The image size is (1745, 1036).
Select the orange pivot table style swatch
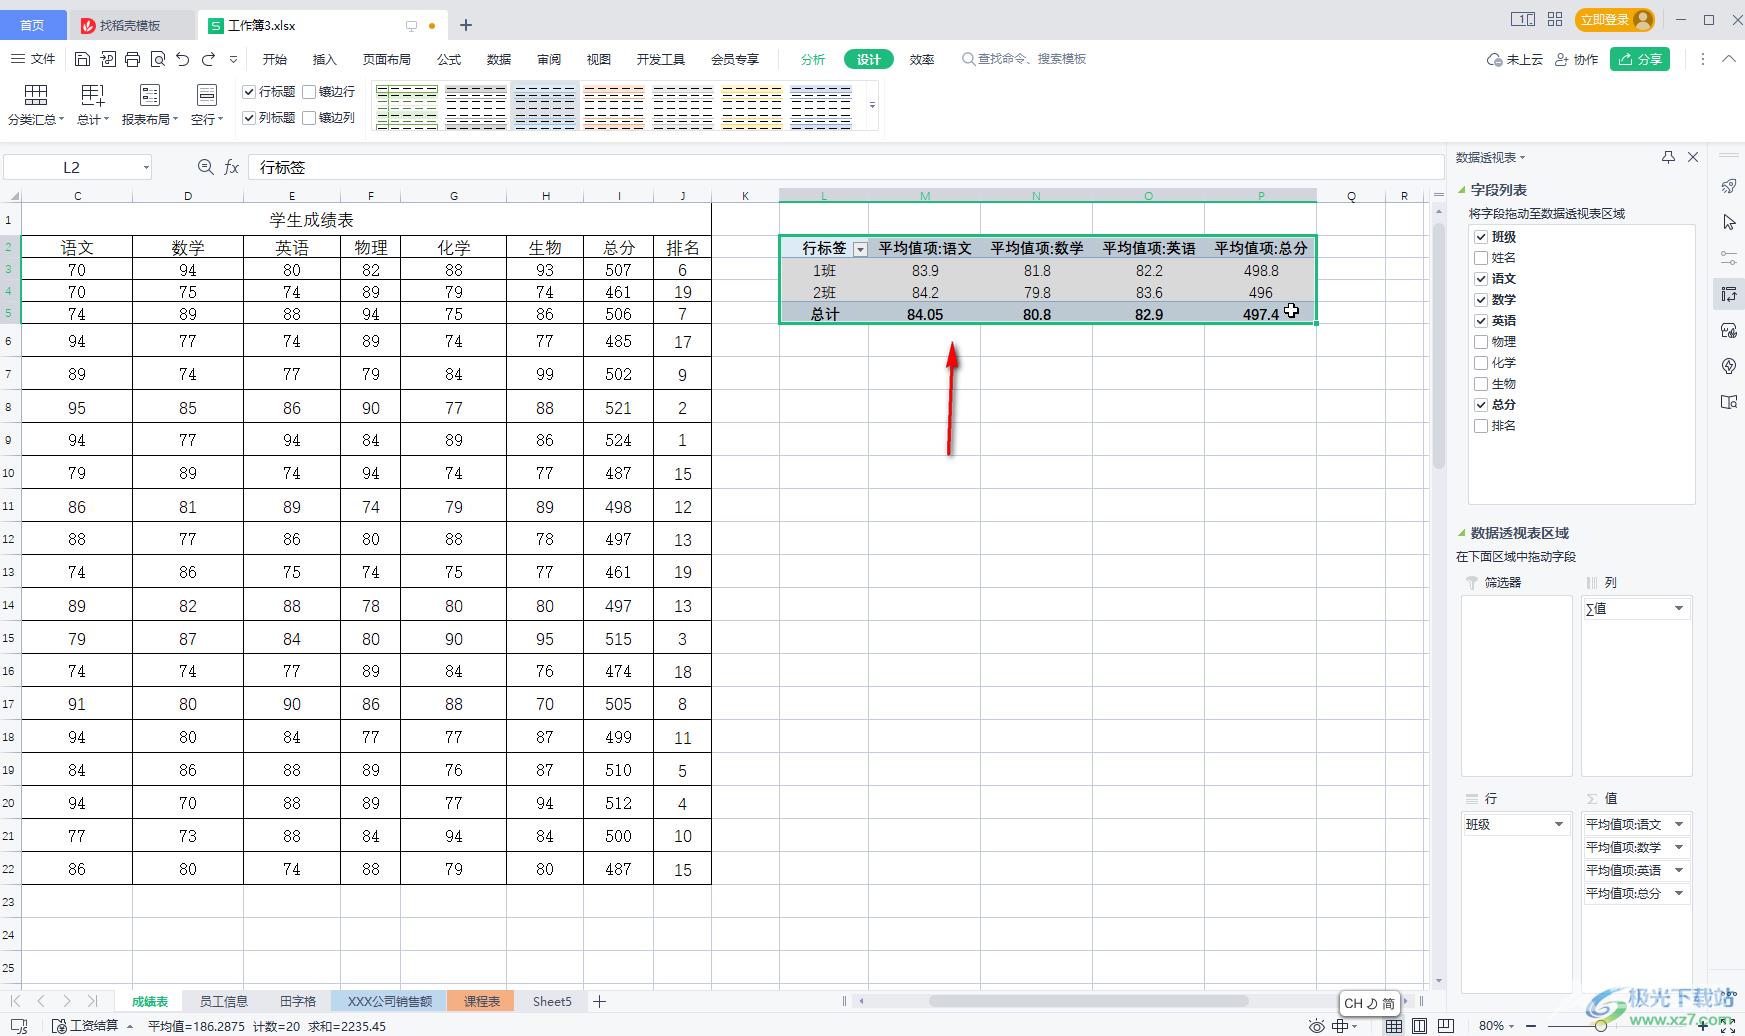point(614,106)
